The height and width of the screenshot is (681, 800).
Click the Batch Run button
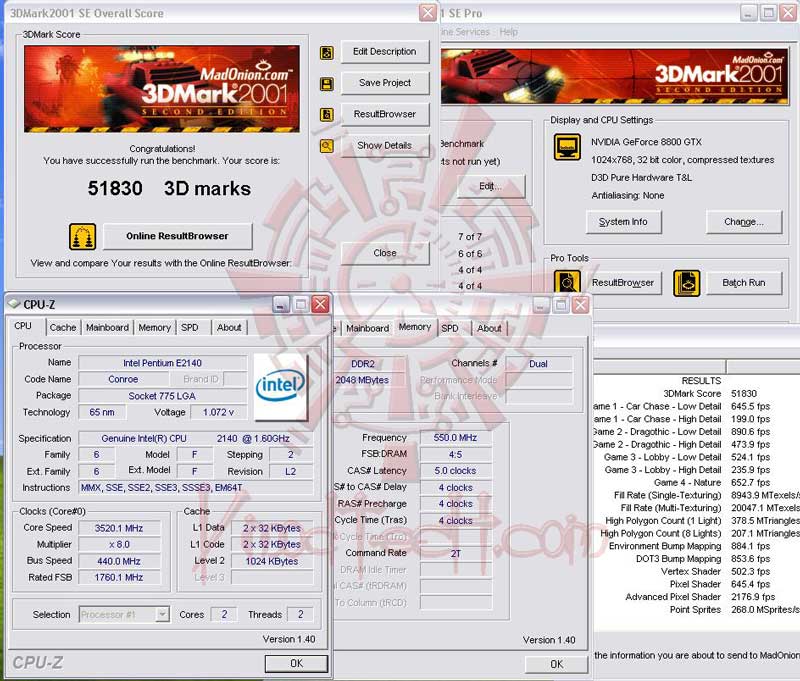tap(743, 283)
